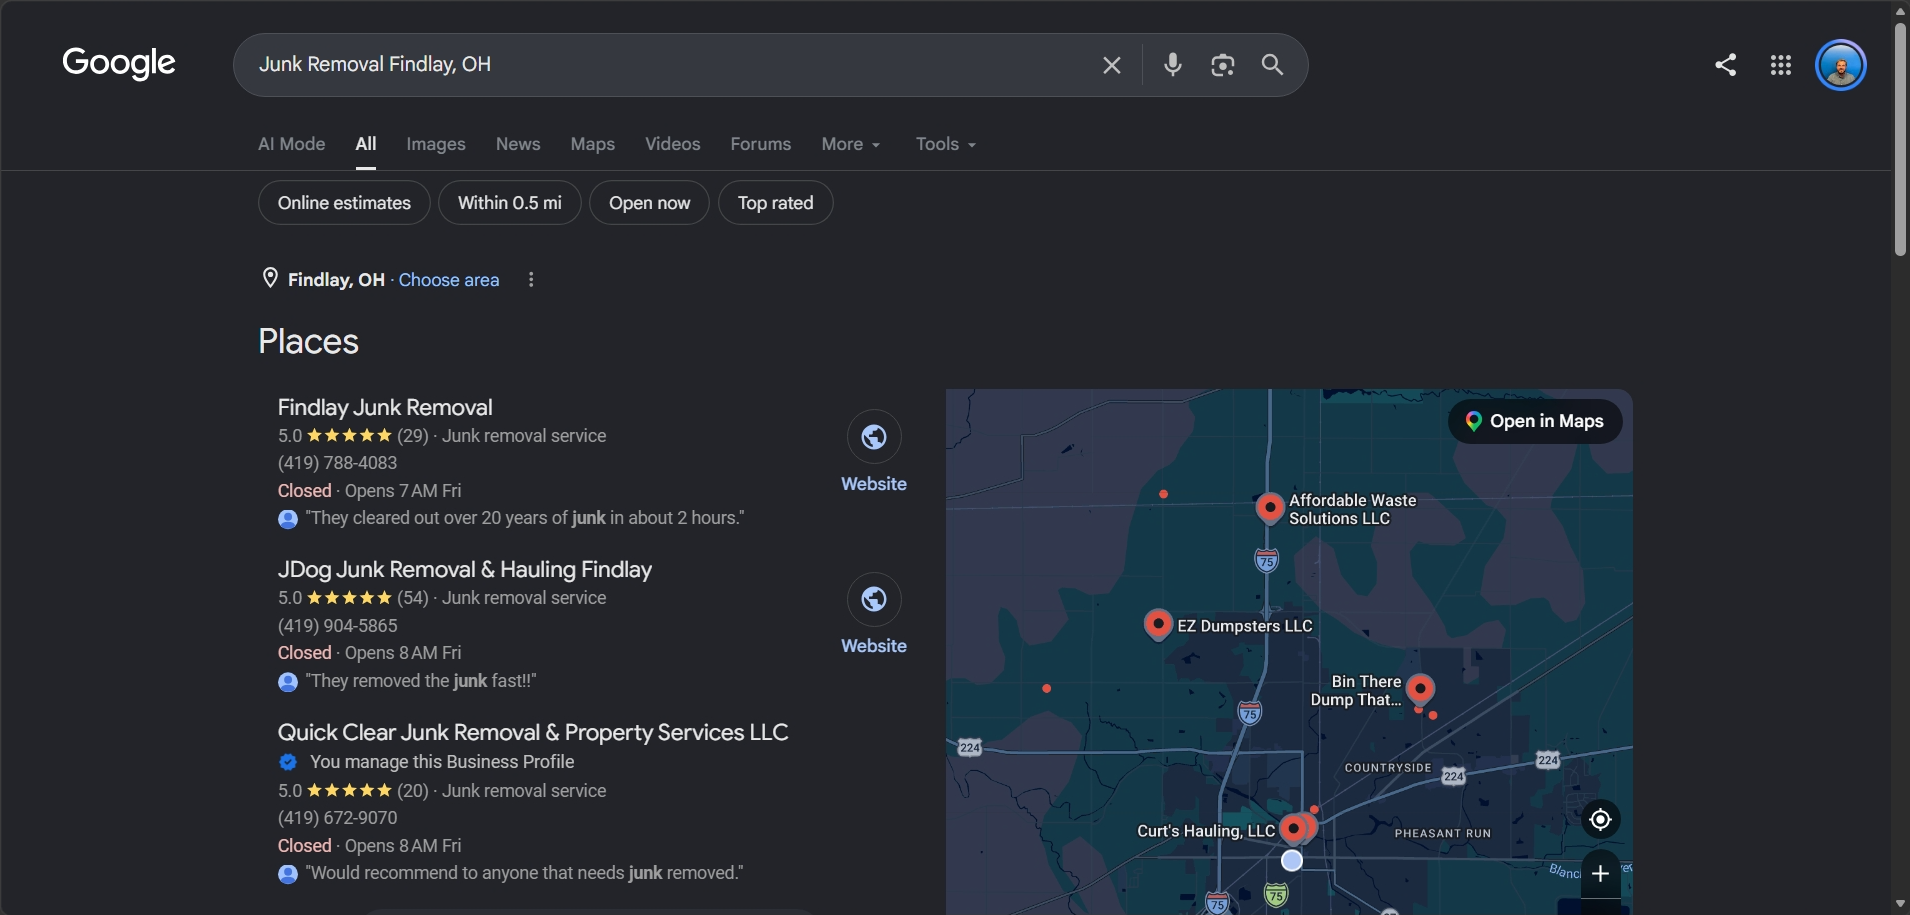Center map on my location icon
The image size is (1910, 915).
click(x=1600, y=820)
